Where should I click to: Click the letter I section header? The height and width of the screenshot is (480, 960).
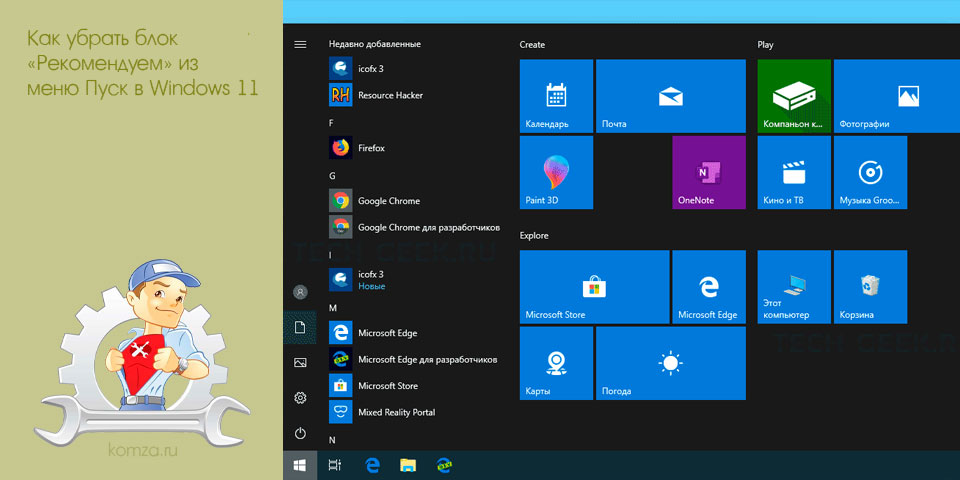point(330,255)
